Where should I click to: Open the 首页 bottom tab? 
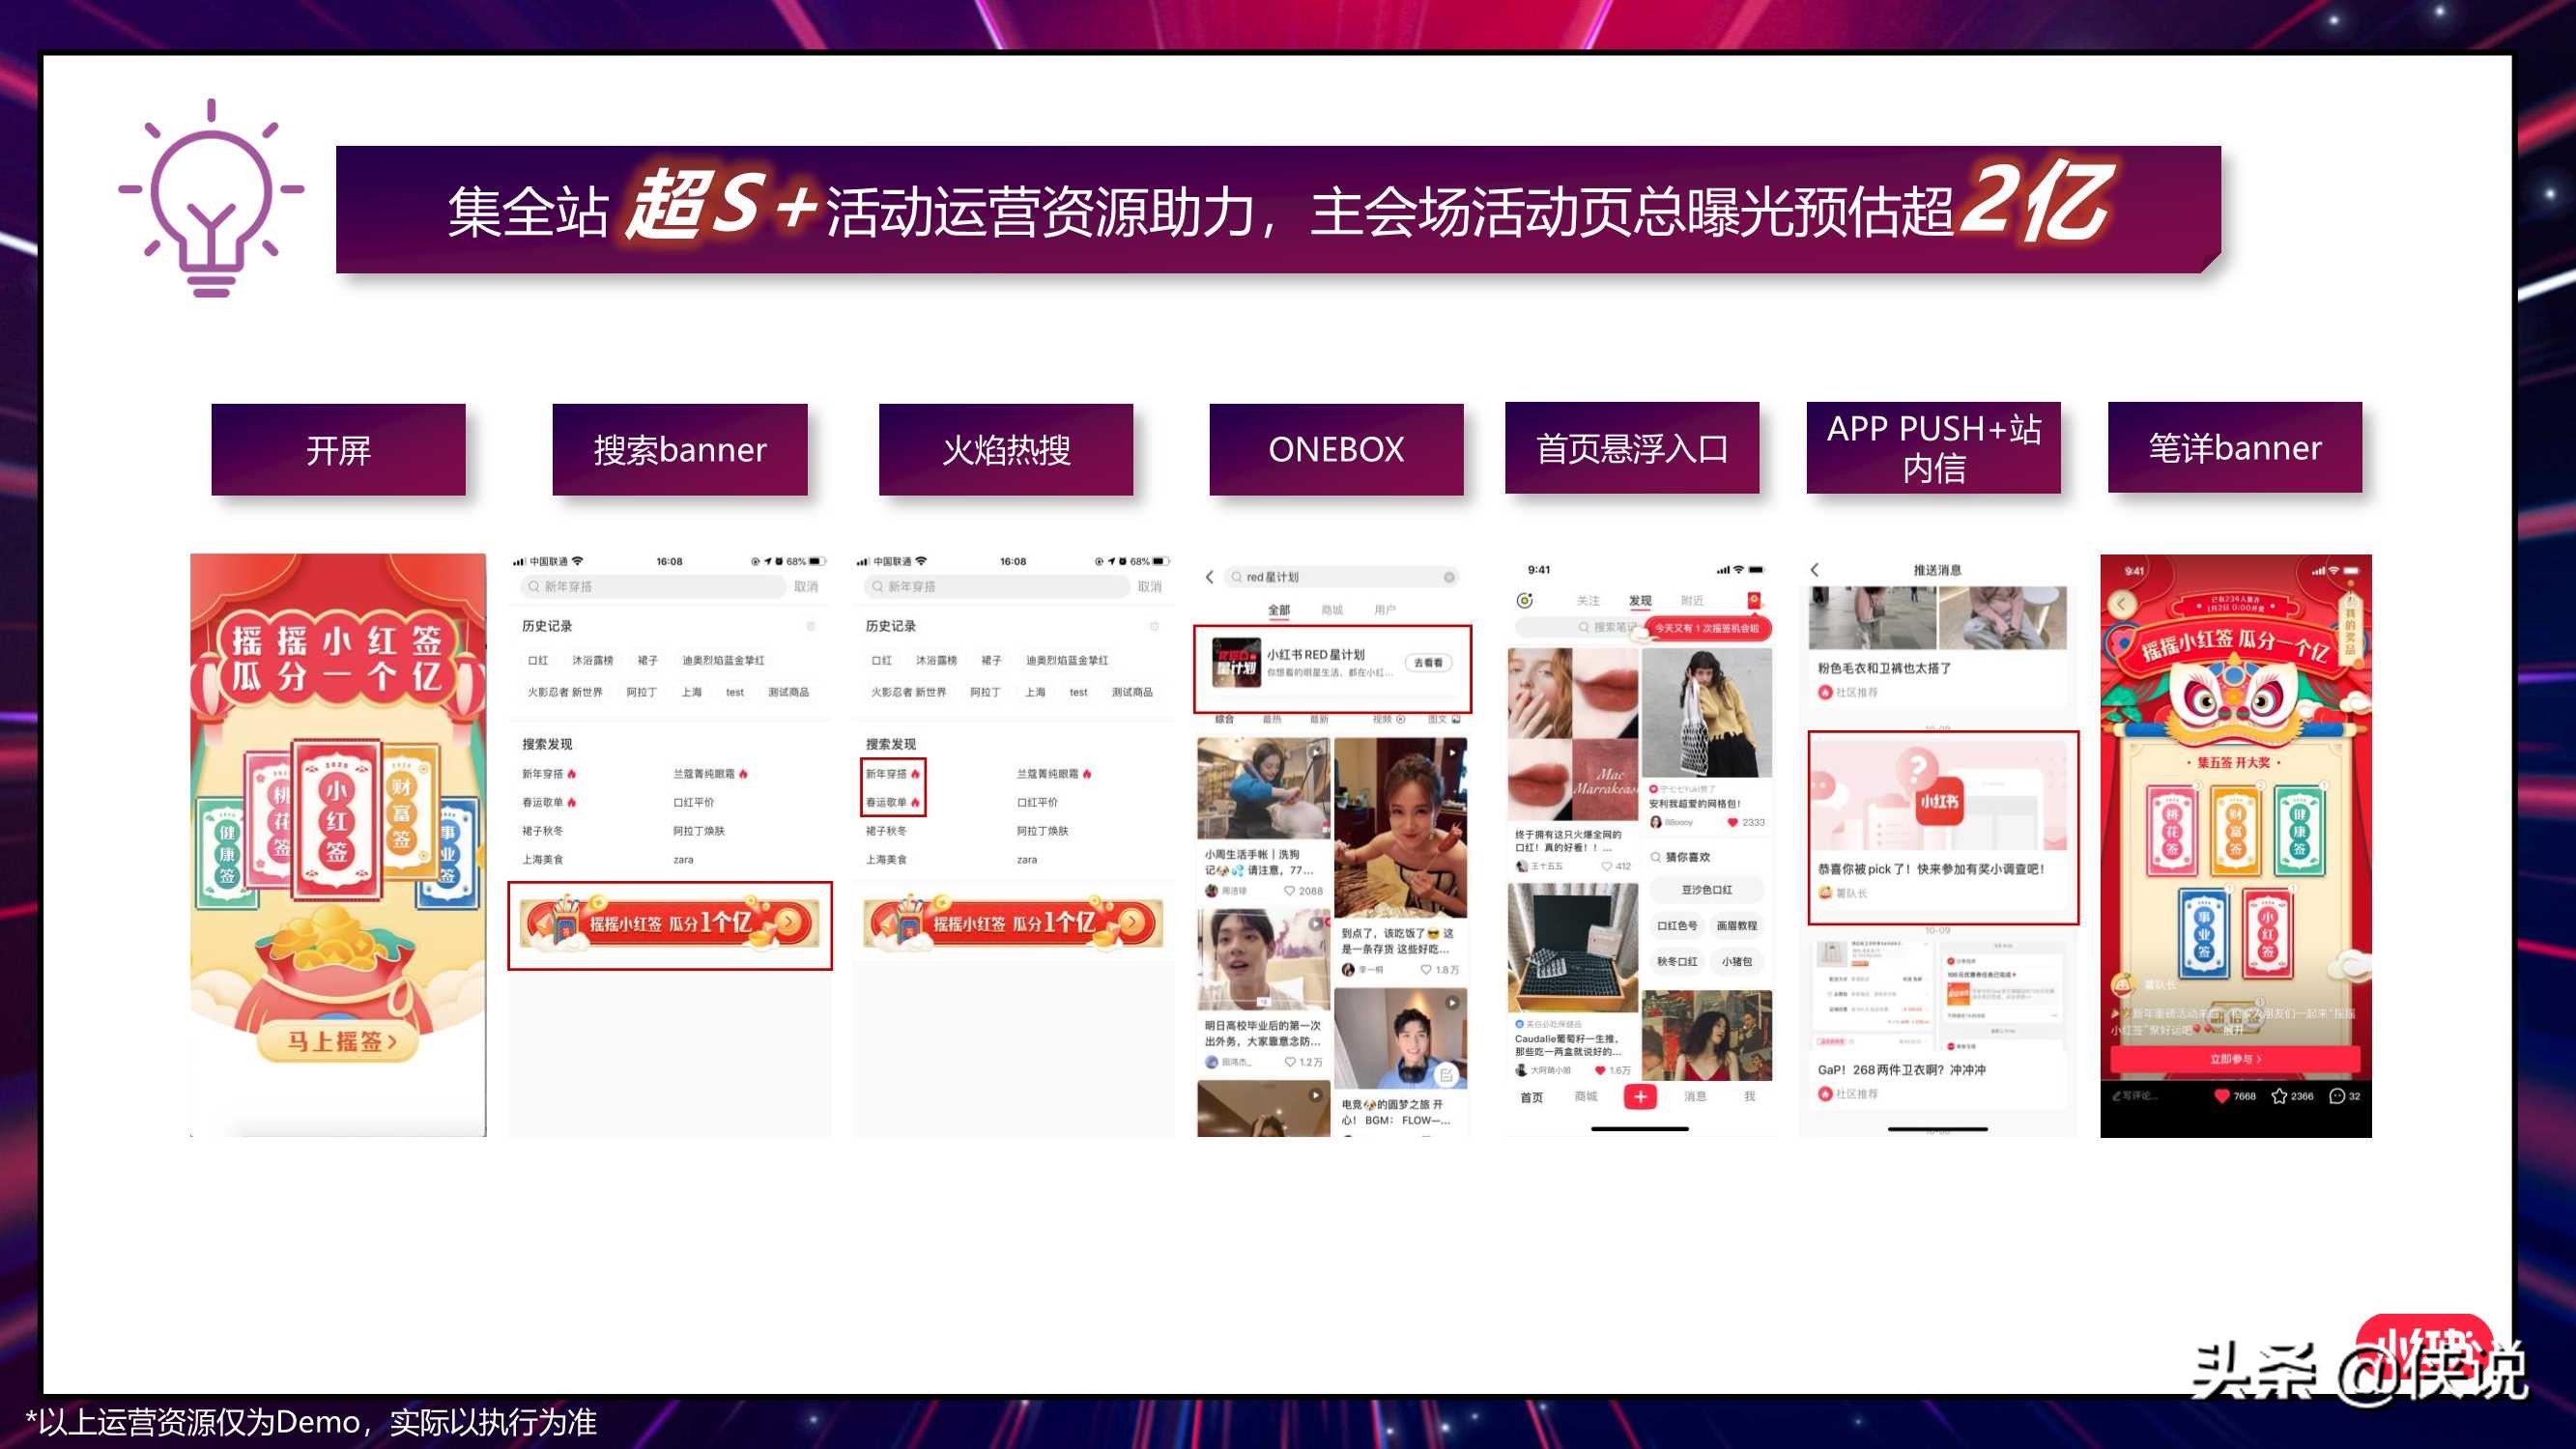[1531, 1097]
